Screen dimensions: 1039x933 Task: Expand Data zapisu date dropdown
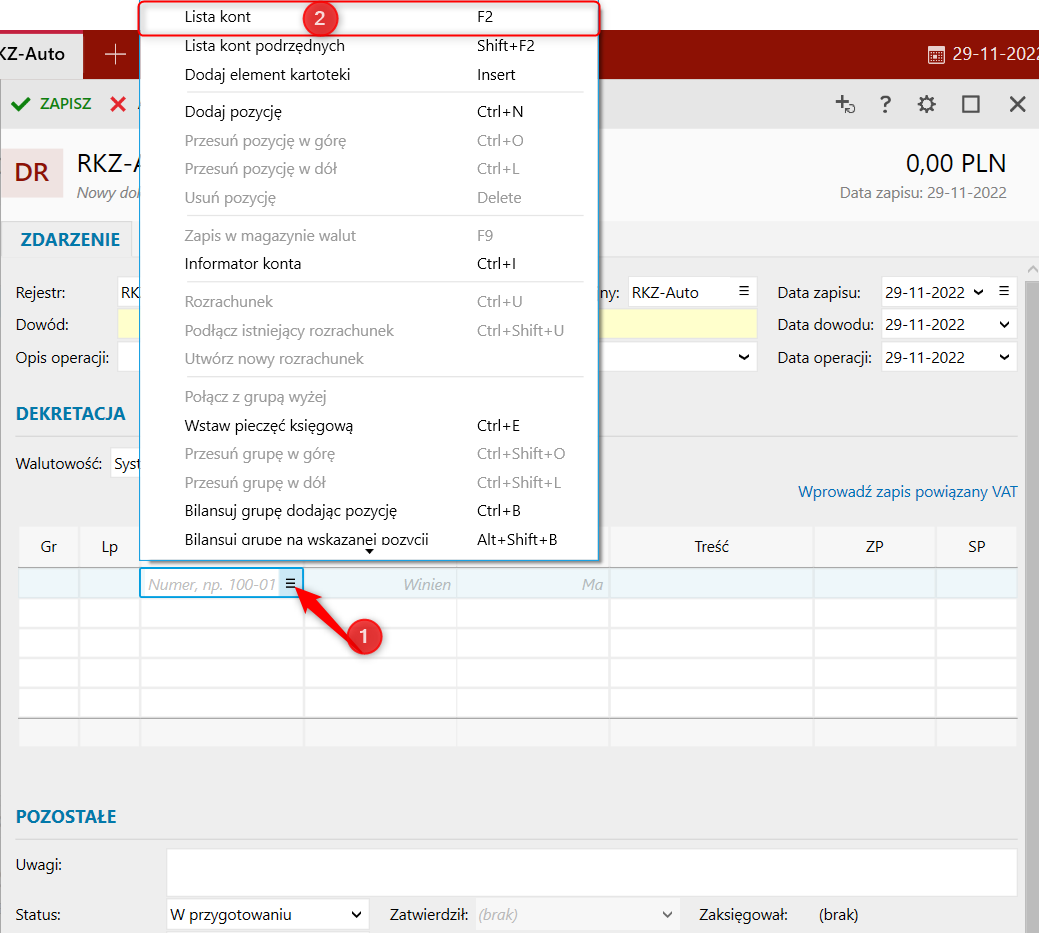pos(979,292)
